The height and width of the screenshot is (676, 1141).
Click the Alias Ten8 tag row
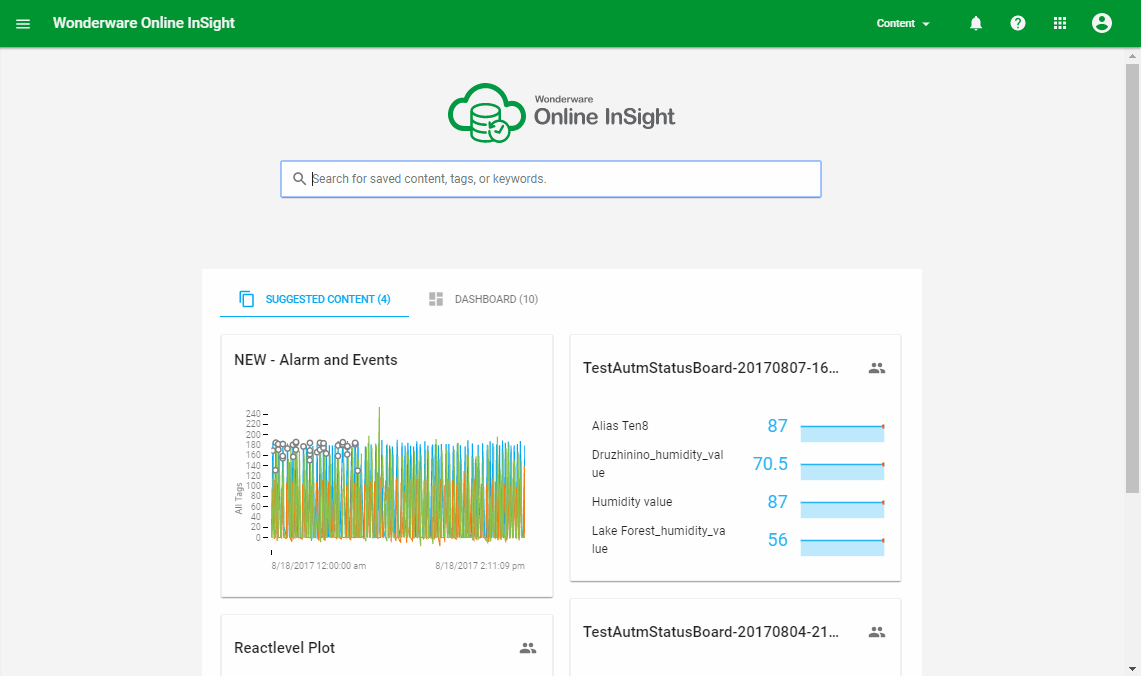pyautogui.click(x=736, y=426)
